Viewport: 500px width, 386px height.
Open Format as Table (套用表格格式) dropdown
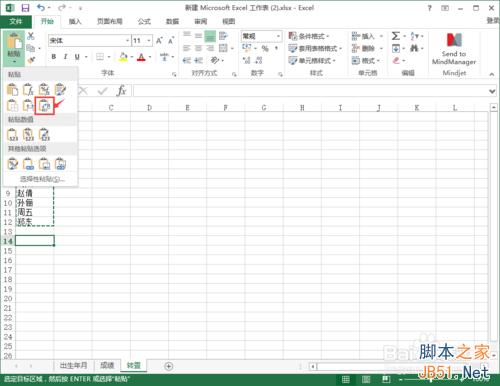315,48
